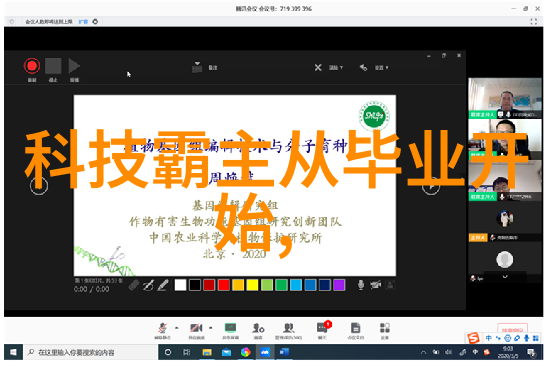This screenshot has height=367, width=550.
Task: Start recording with the red Record button
Action: coord(32,66)
